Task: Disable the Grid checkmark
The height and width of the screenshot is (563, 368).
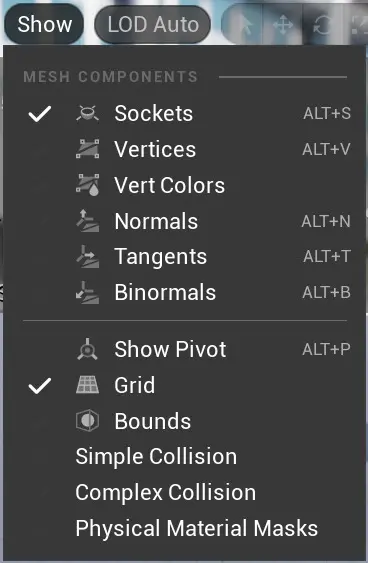Action: coord(40,386)
